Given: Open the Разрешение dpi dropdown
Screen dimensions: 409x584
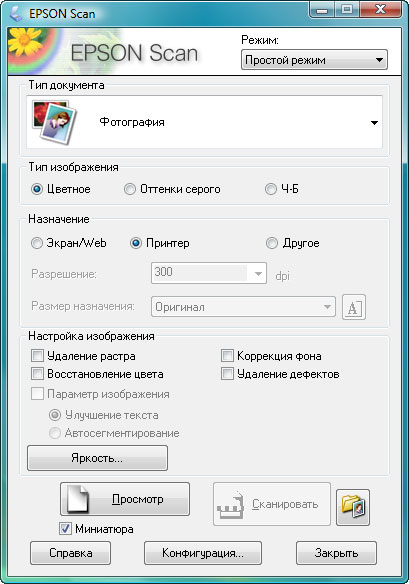Looking at the screenshot, I should pos(209,273).
